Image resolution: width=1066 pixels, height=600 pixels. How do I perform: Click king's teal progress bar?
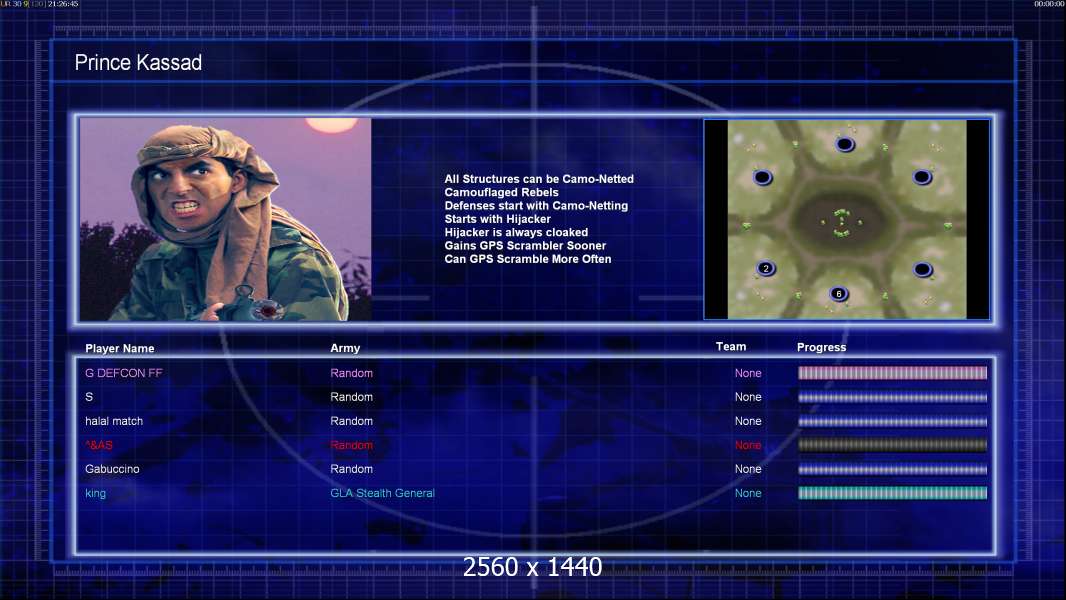pos(893,493)
